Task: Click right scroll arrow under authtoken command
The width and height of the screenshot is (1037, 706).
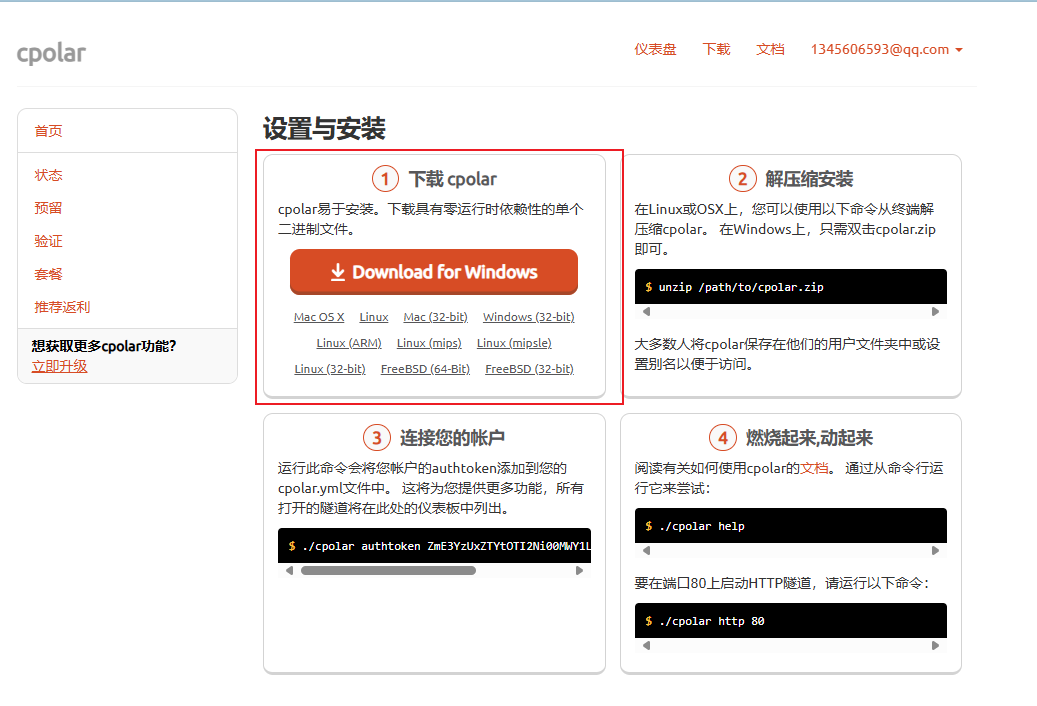Action: pos(579,570)
